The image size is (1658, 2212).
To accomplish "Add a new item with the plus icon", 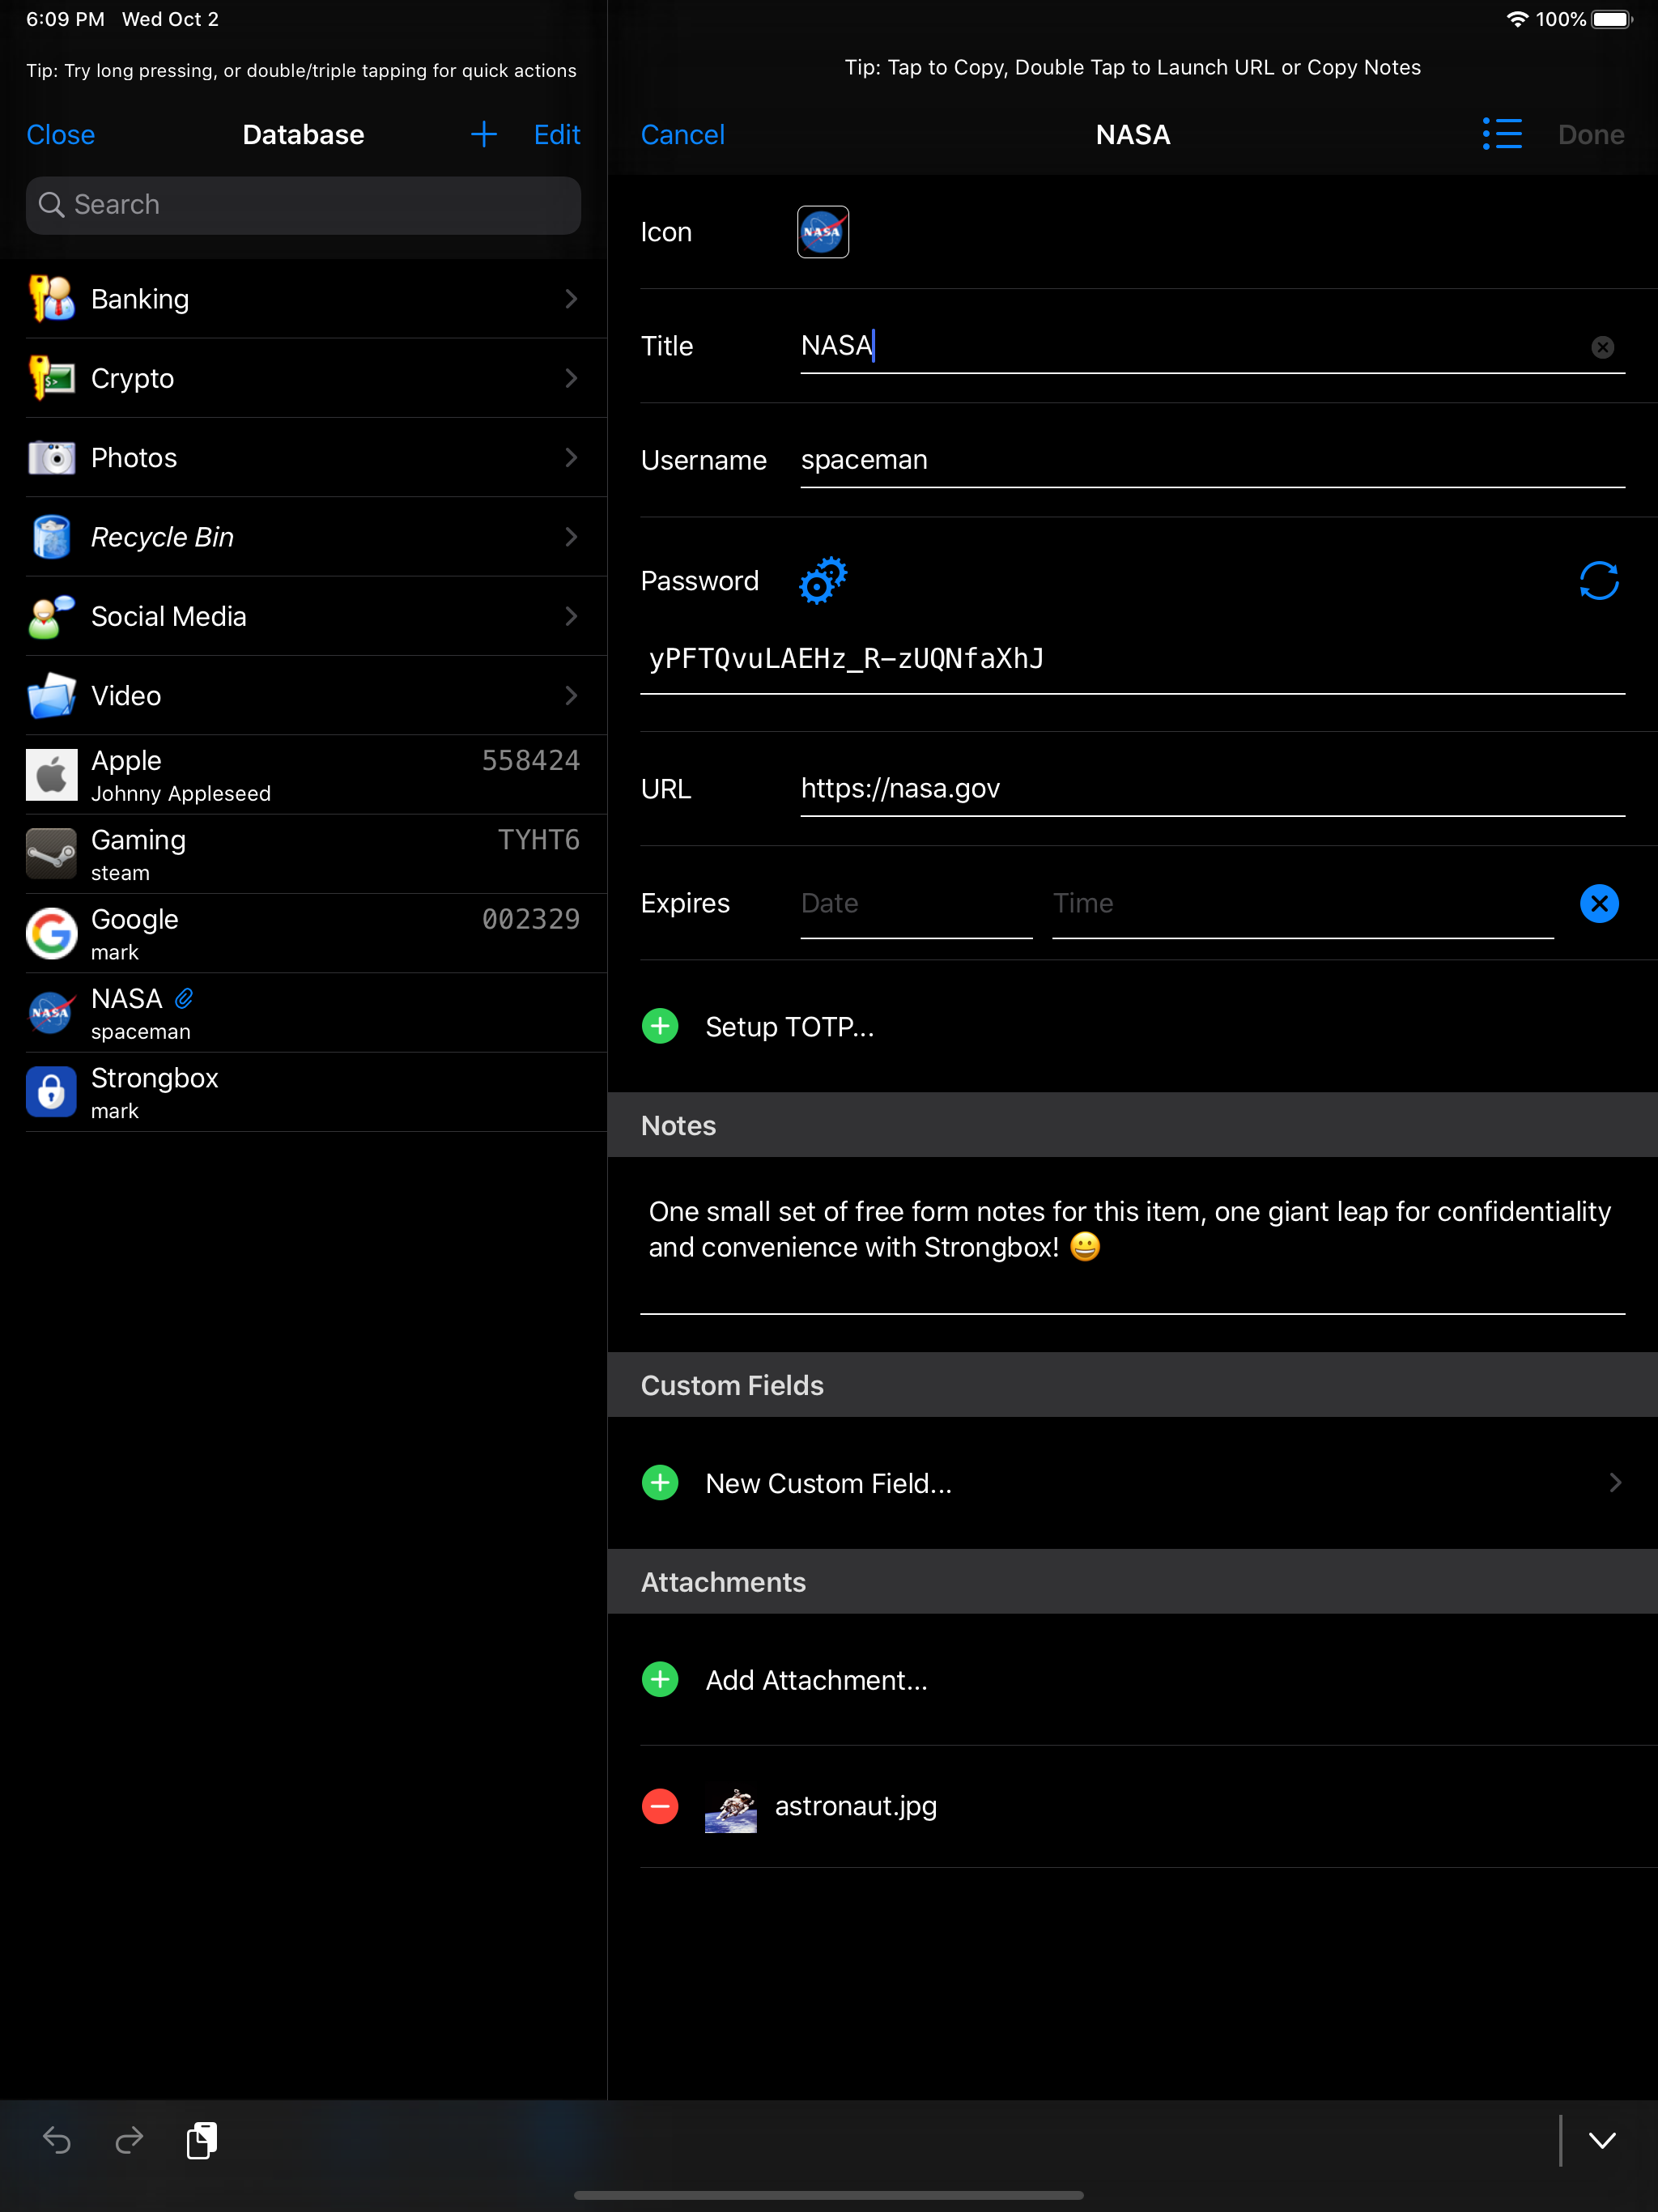I will coord(483,134).
